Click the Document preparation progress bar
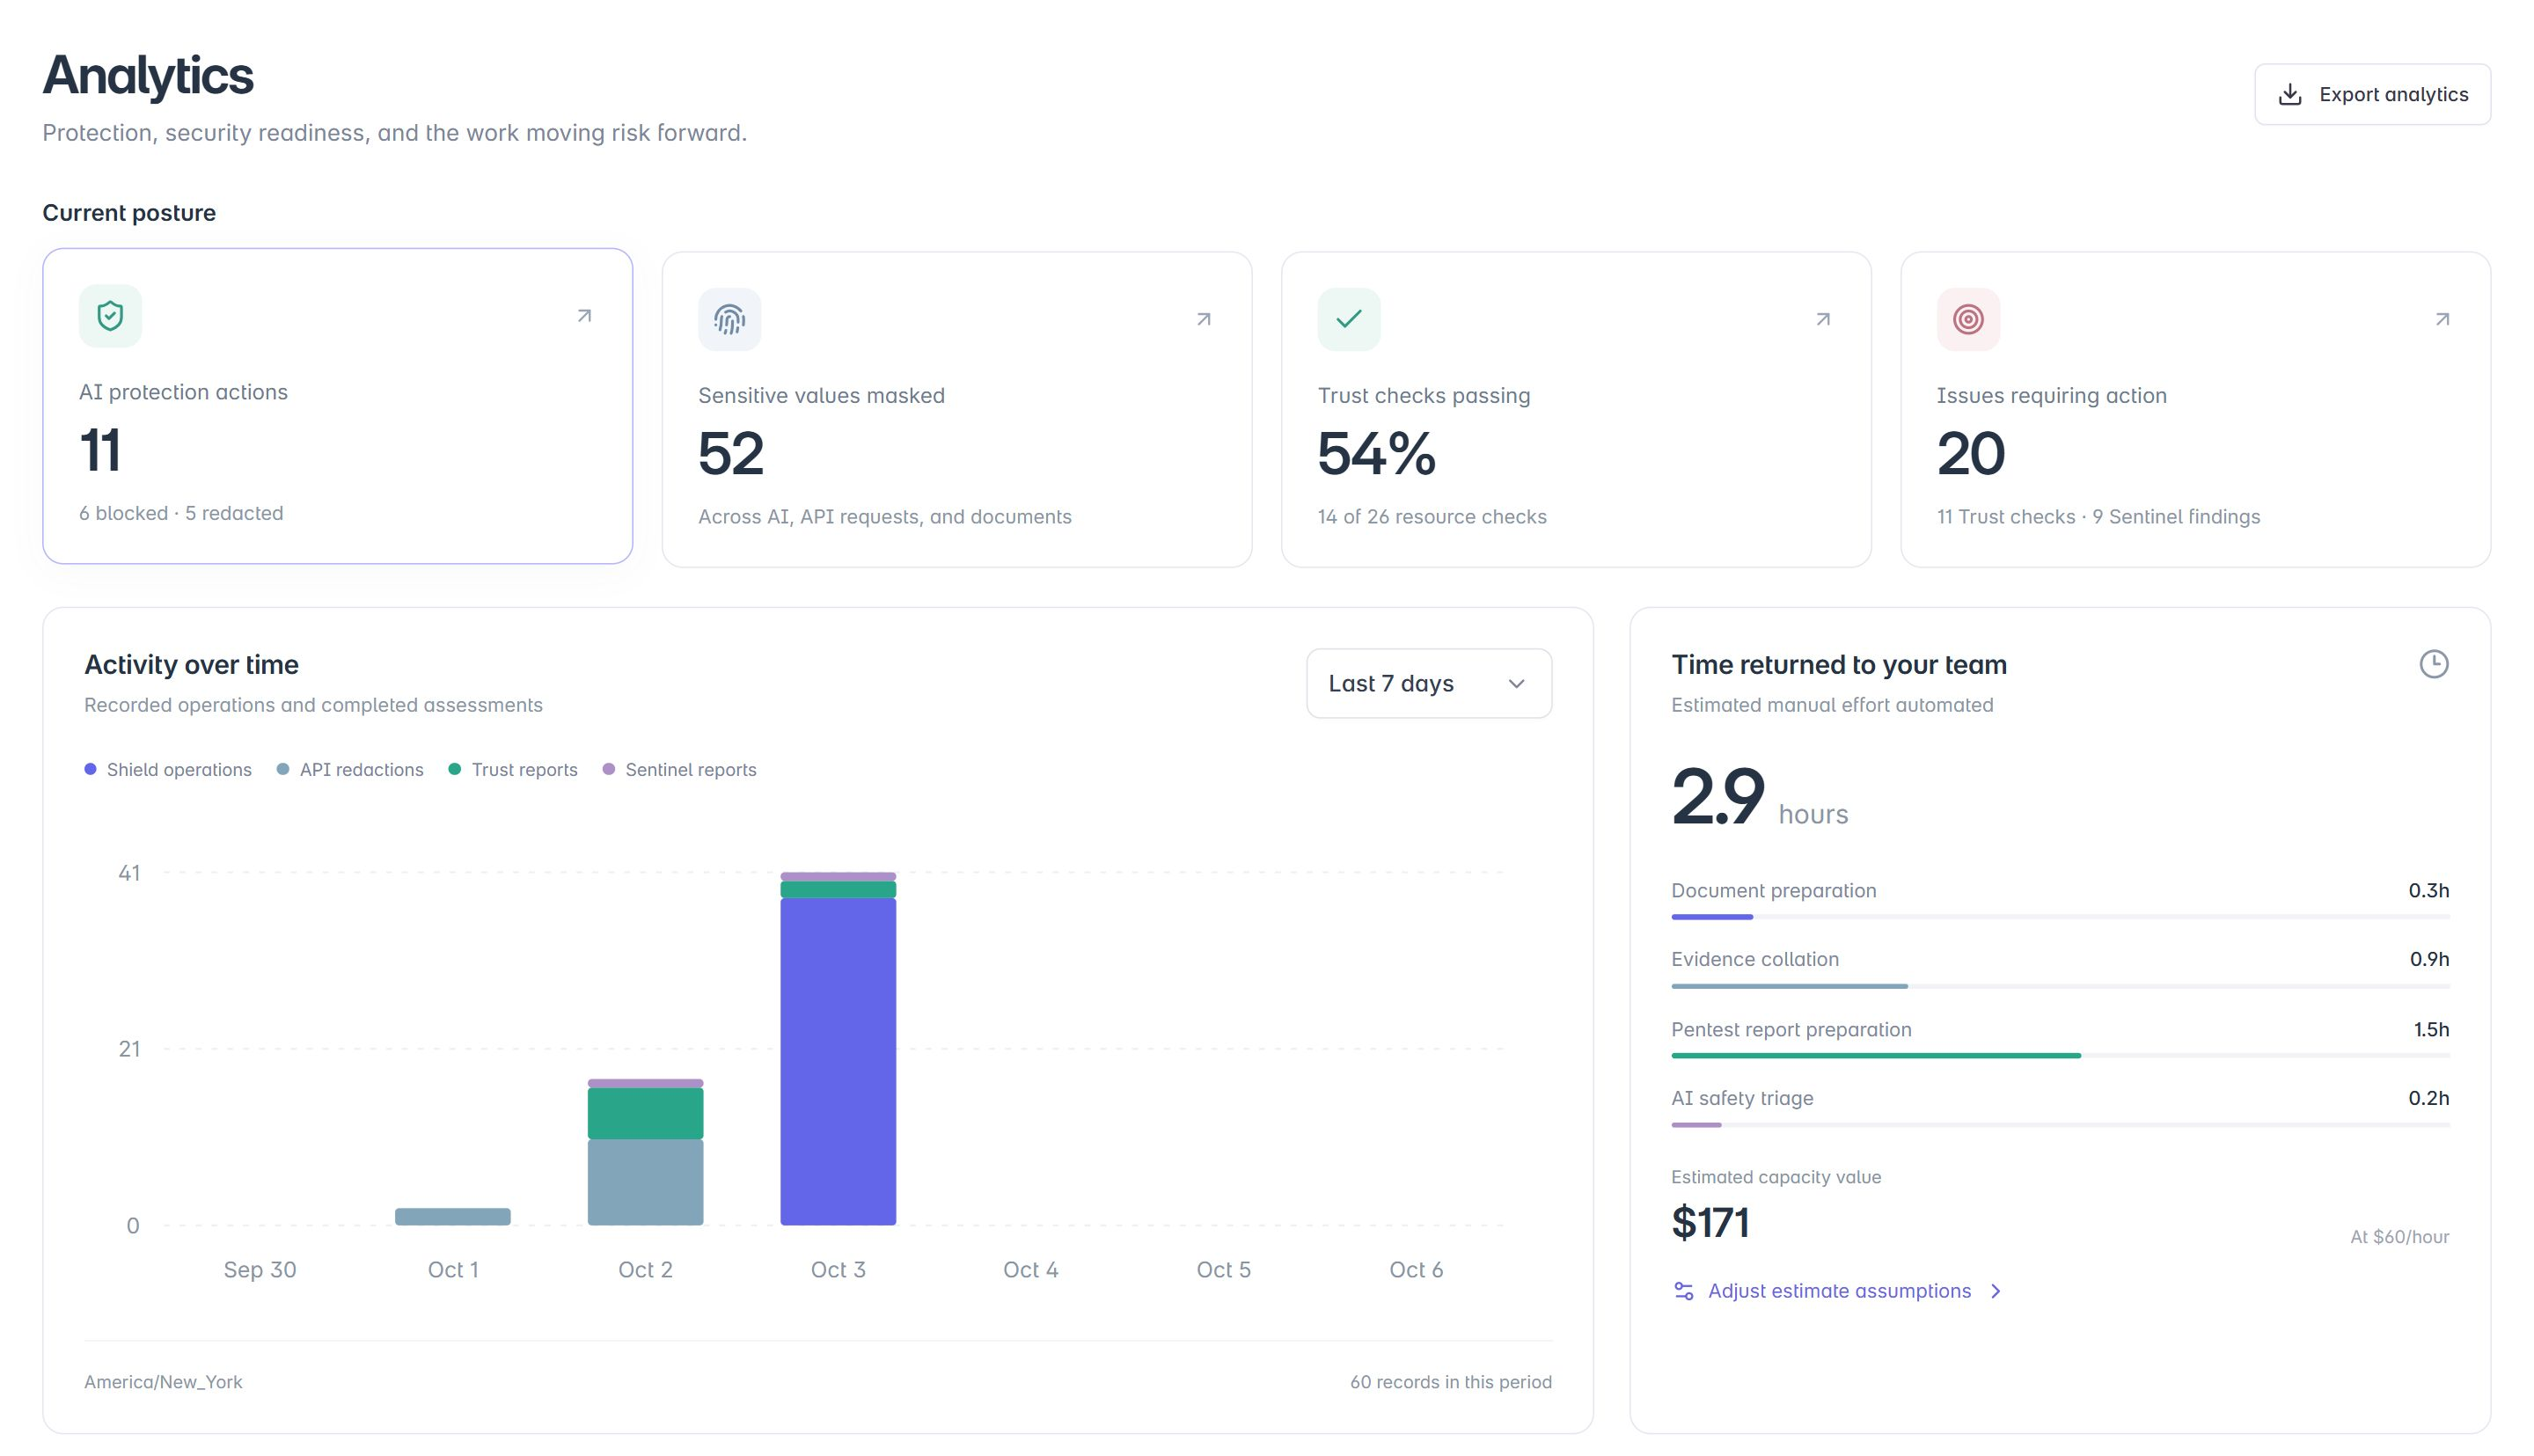Image resolution: width=2534 pixels, height=1456 pixels. click(x=2059, y=917)
